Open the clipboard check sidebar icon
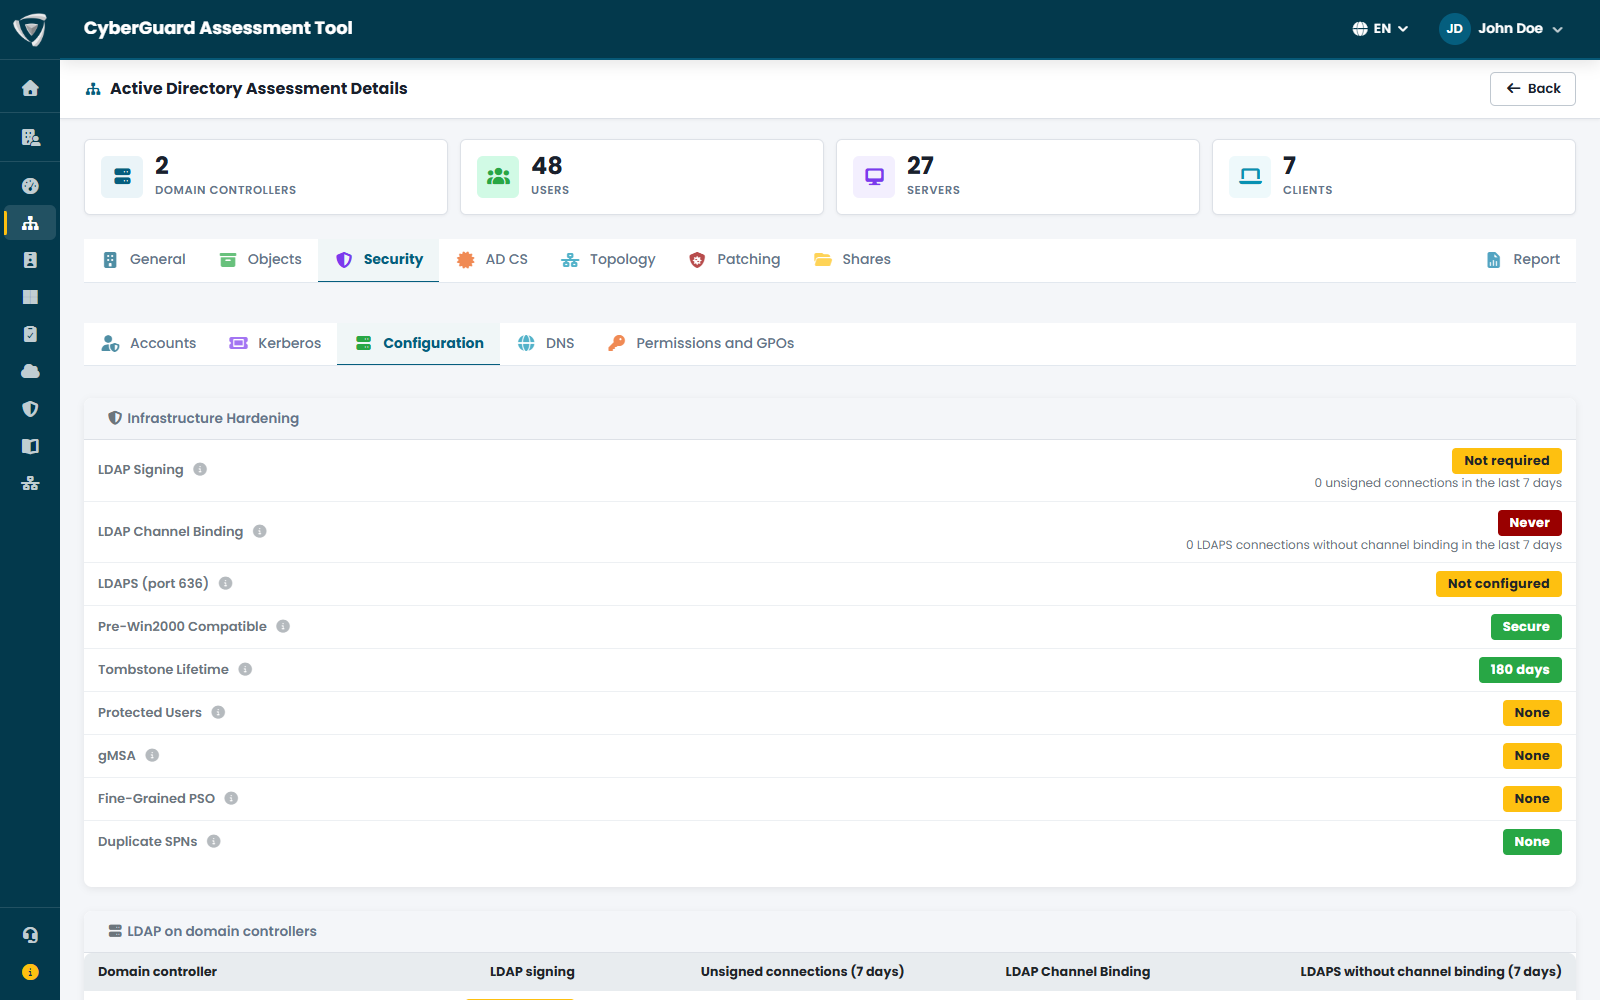Viewport: 1600px width, 1000px height. click(x=30, y=334)
